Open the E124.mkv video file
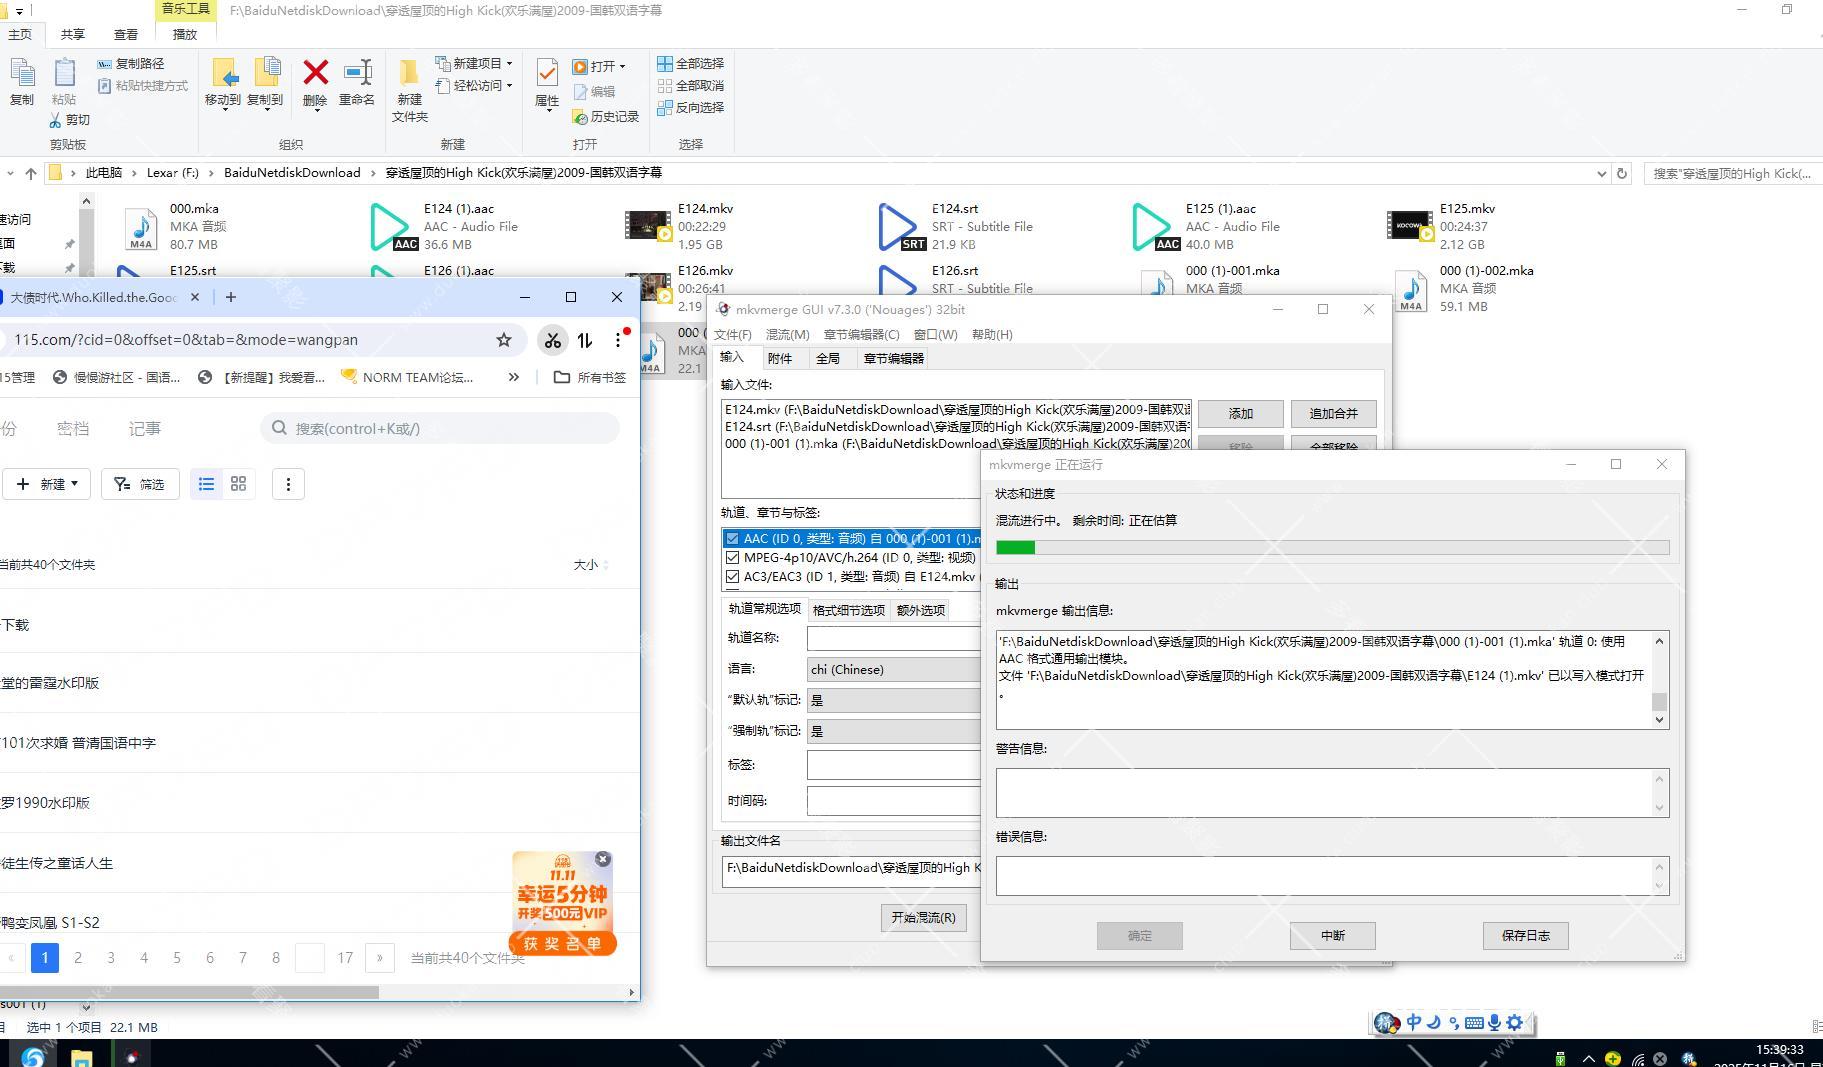This screenshot has height=1067, width=1823. coord(648,226)
